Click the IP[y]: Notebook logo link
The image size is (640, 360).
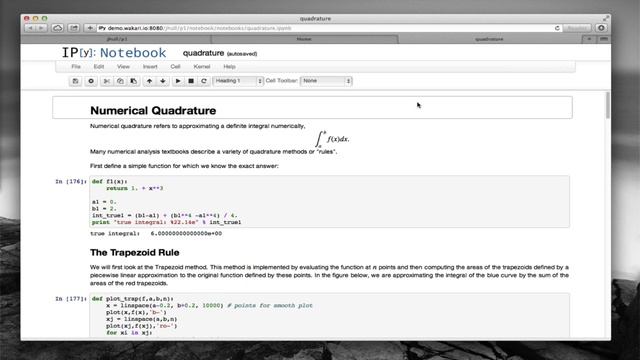pos(114,53)
